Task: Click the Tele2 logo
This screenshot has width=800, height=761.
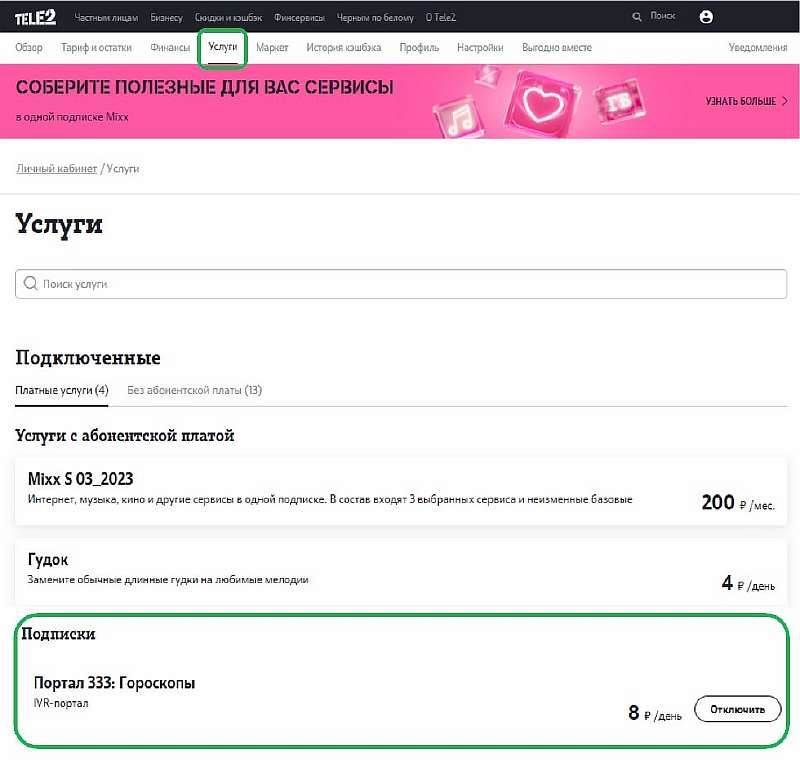Action: point(35,17)
